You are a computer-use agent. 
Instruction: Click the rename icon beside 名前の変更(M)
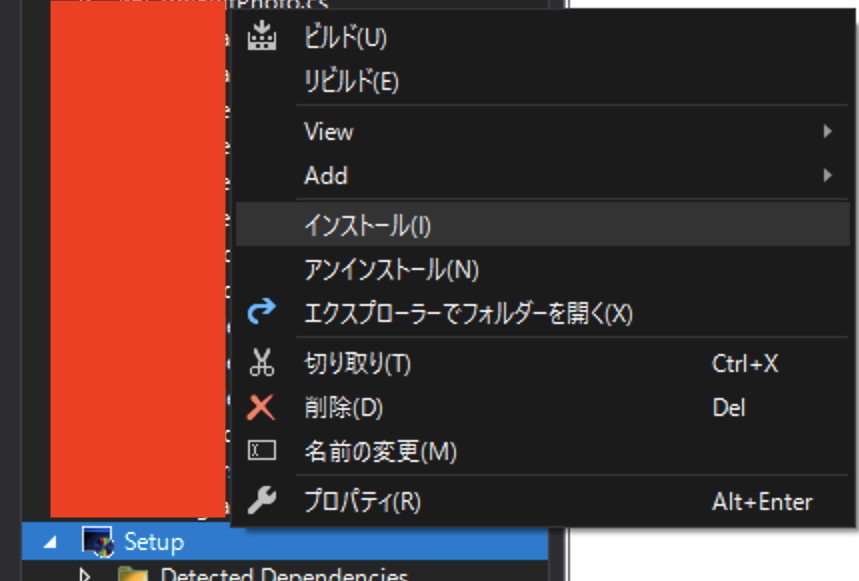pyautogui.click(x=260, y=452)
